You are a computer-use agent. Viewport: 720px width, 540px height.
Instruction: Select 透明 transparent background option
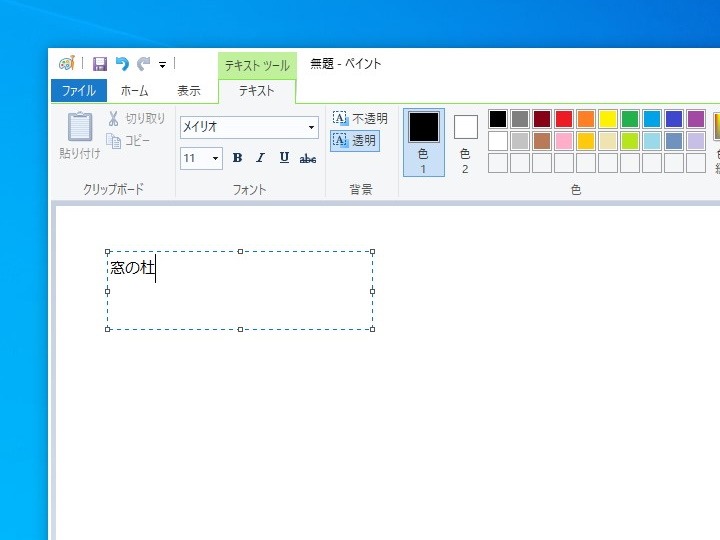coord(354,141)
